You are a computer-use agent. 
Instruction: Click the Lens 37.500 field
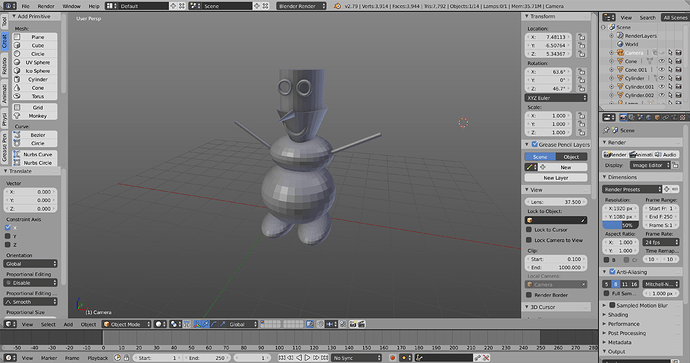pyautogui.click(x=556, y=202)
